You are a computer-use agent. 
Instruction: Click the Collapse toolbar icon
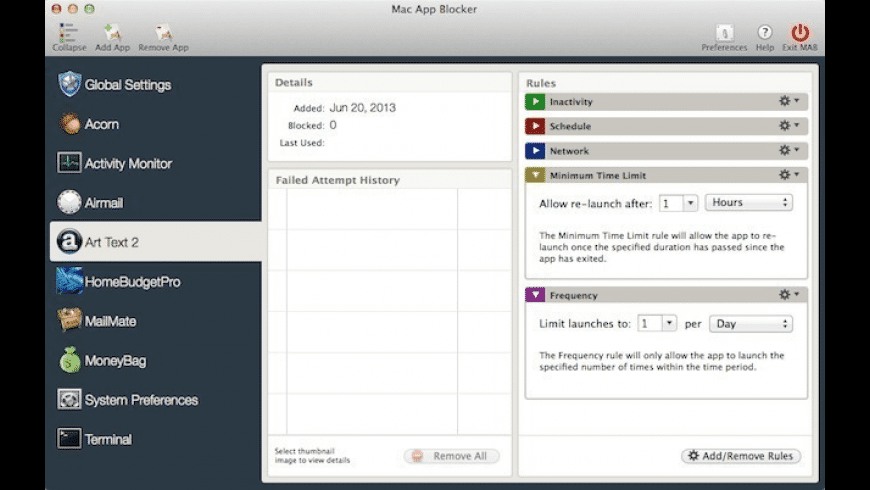[x=68, y=33]
